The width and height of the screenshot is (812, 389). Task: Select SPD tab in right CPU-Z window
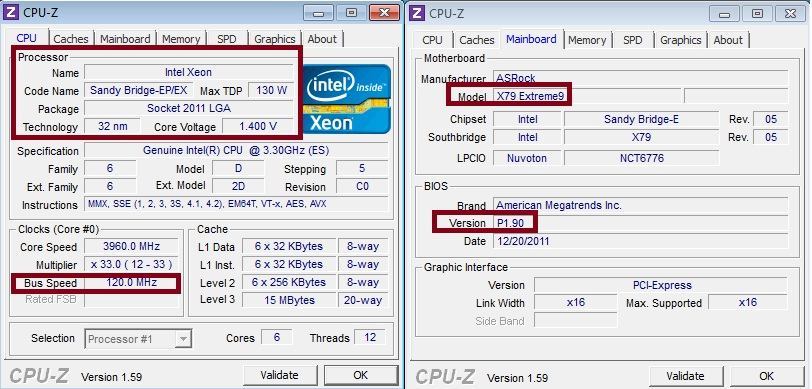point(632,40)
